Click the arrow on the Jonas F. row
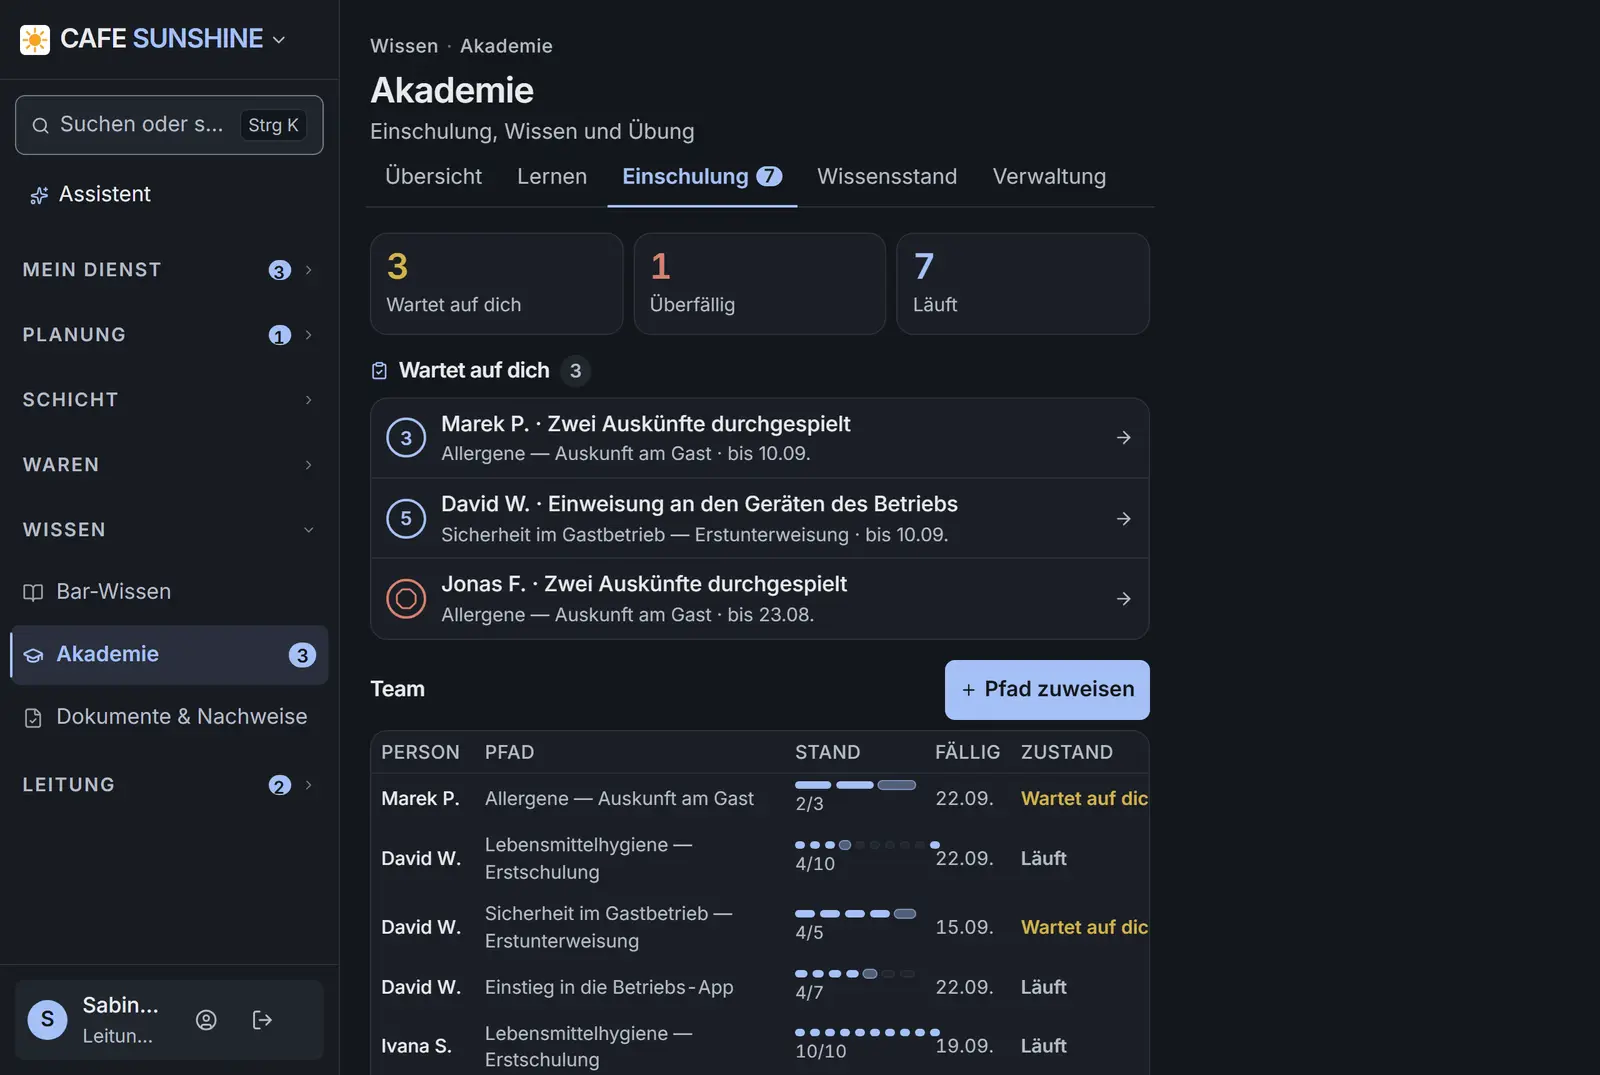Image resolution: width=1600 pixels, height=1075 pixels. (x=1124, y=599)
